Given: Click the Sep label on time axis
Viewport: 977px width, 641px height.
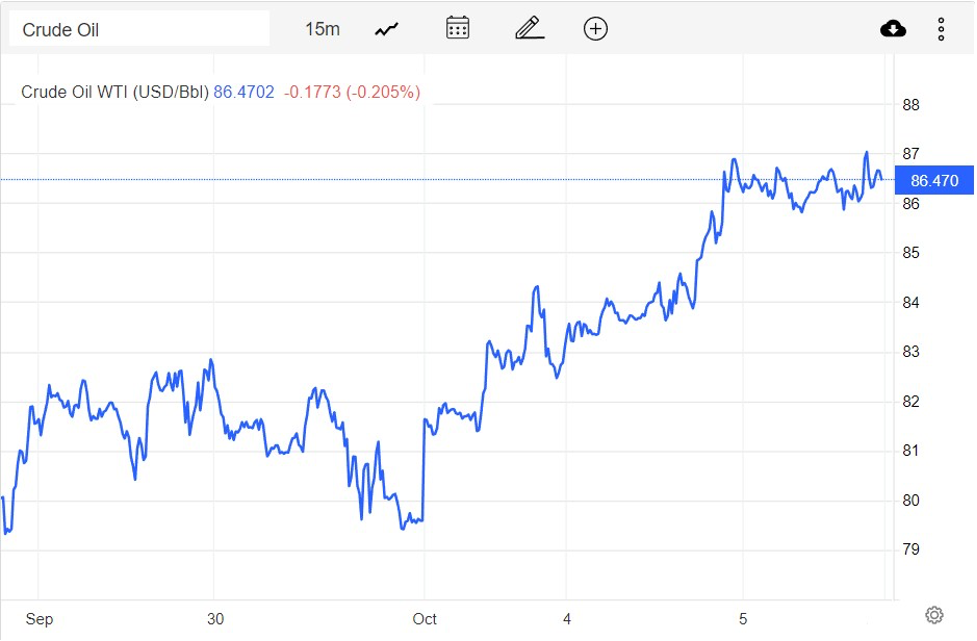Looking at the screenshot, I should [40, 619].
